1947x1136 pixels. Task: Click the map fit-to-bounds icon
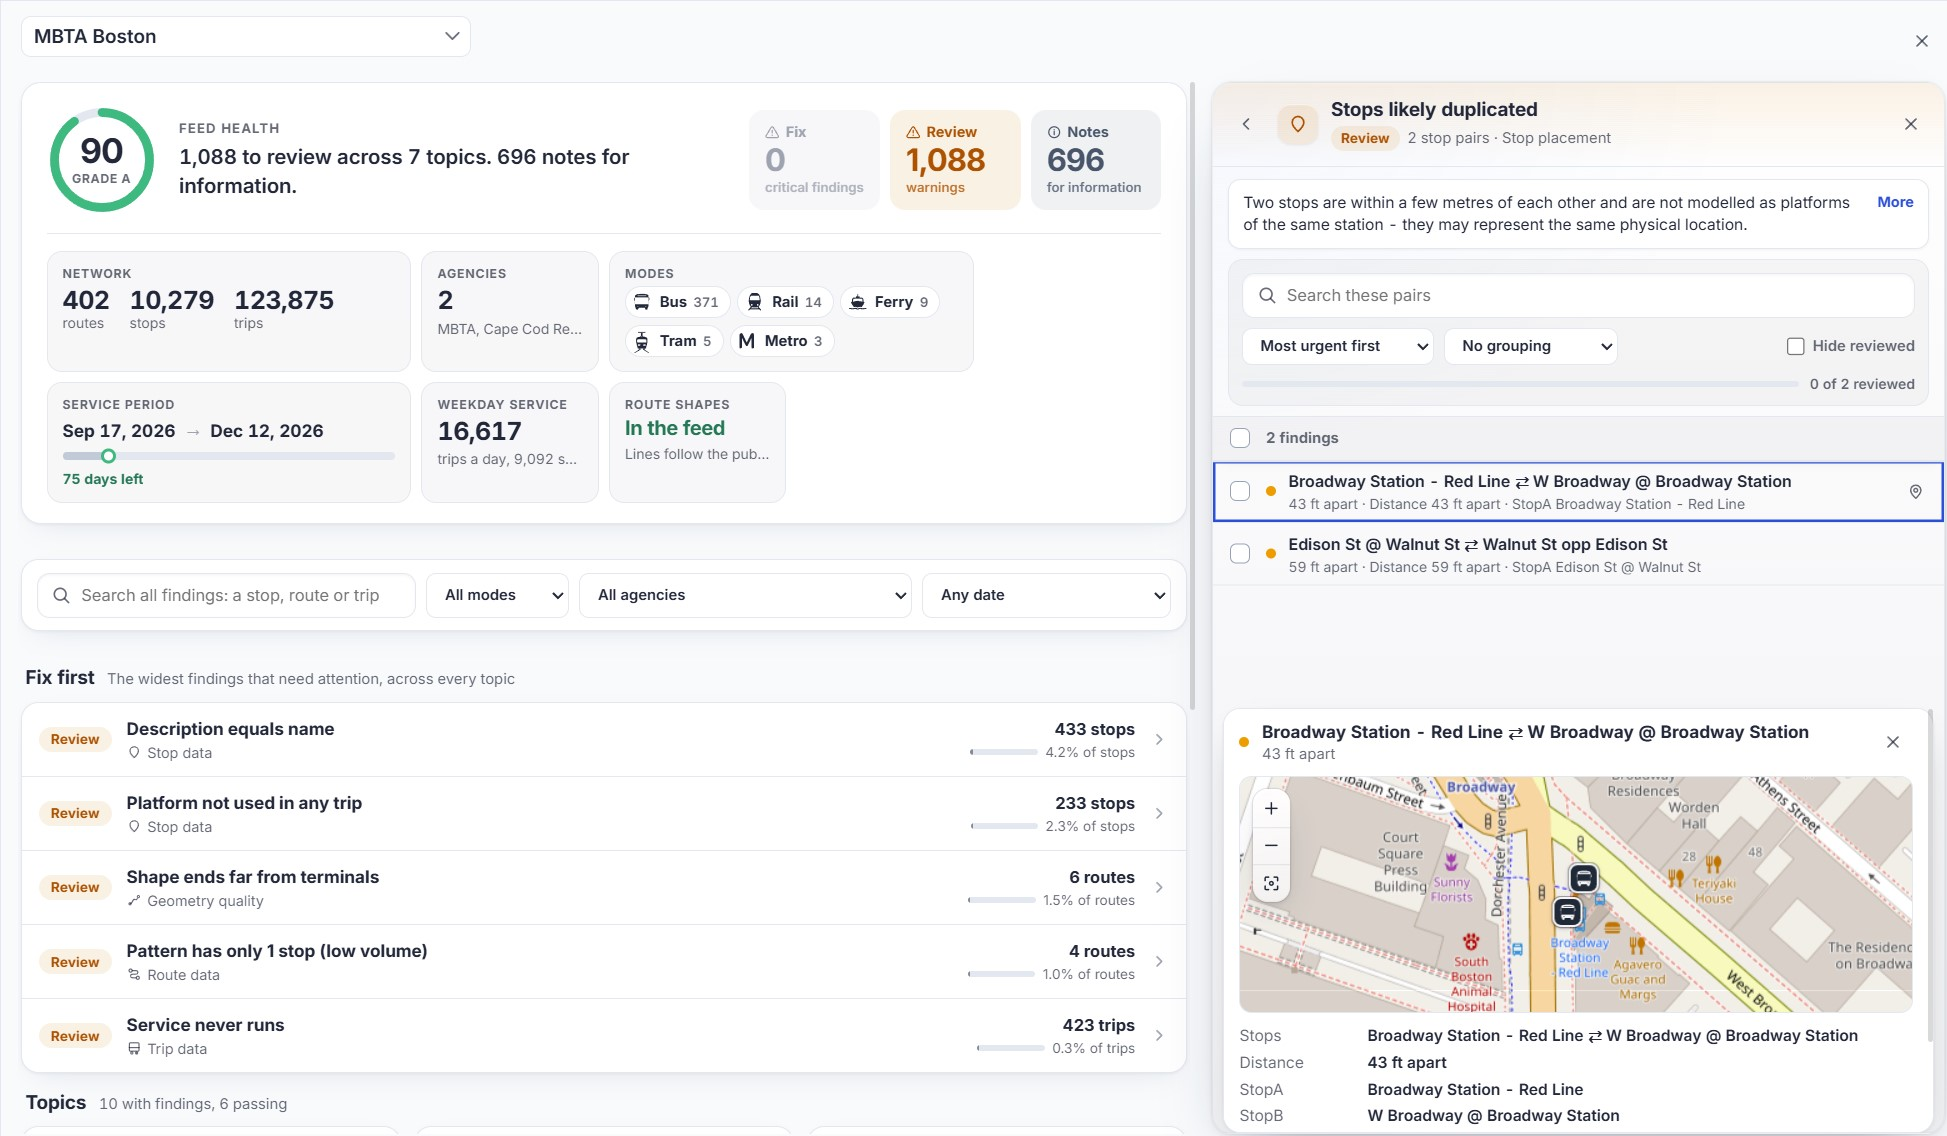(1271, 884)
